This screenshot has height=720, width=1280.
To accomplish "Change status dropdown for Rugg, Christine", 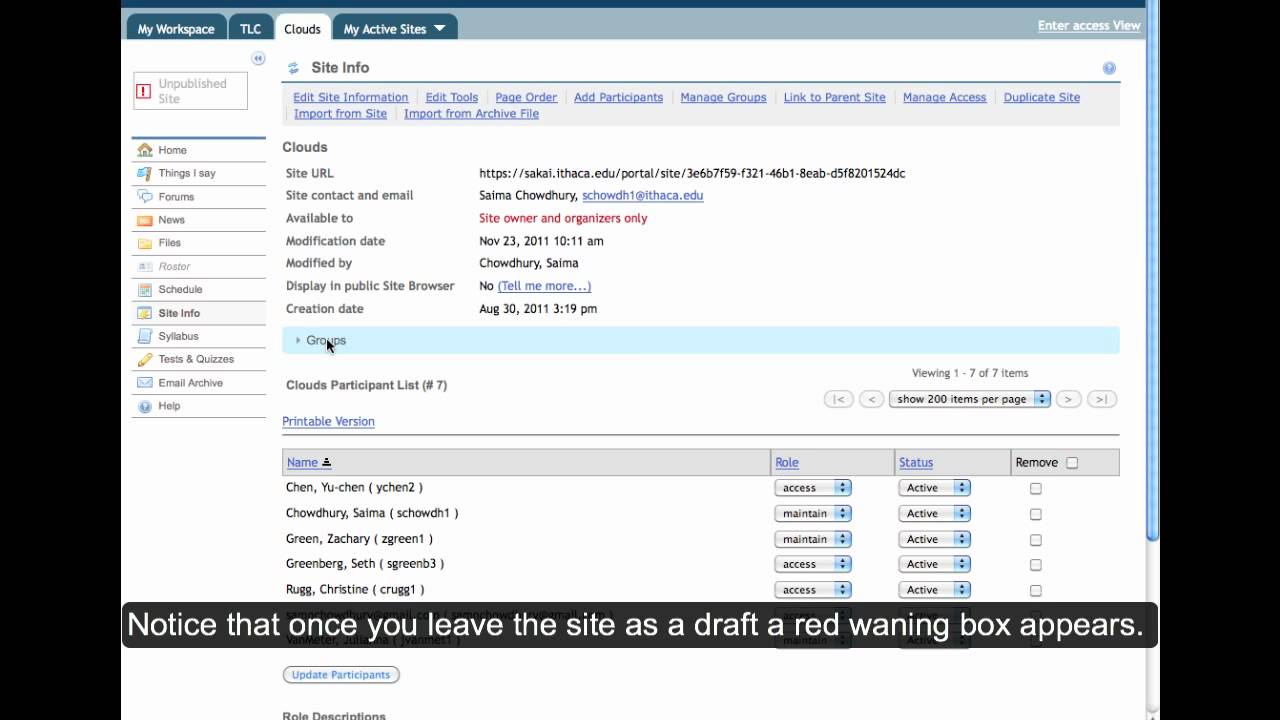I will click(x=934, y=590).
